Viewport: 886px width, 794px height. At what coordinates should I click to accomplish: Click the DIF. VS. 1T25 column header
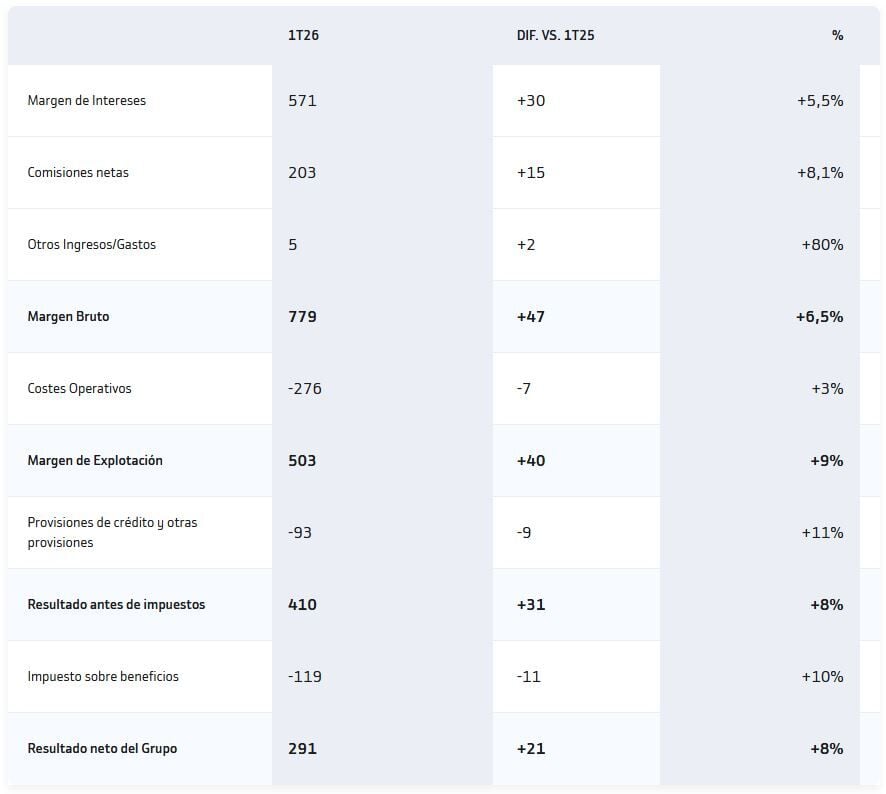549,35
